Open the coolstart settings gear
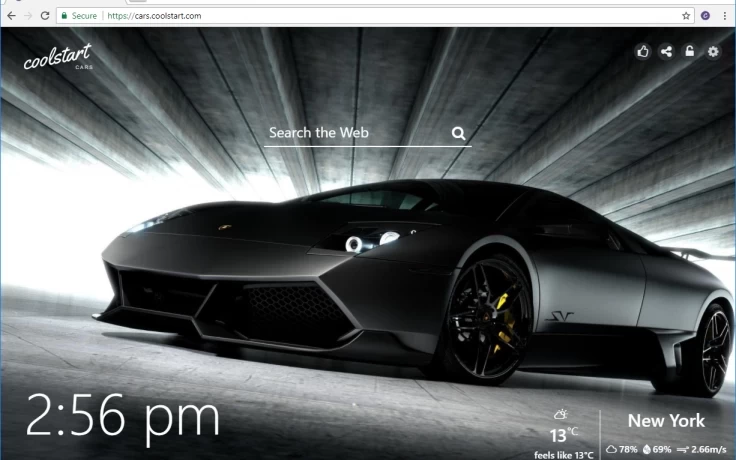 pos(713,51)
